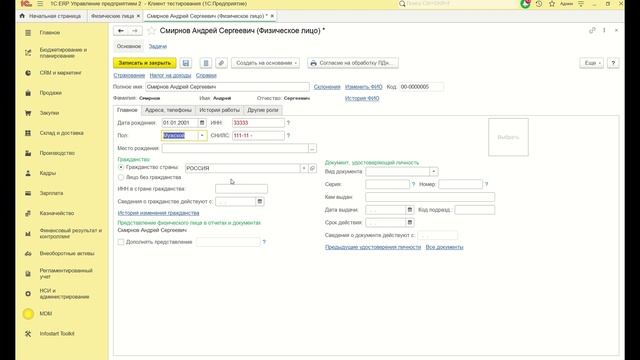Go back with left arrow button
This screenshot has width=640, height=360.
[121, 31]
